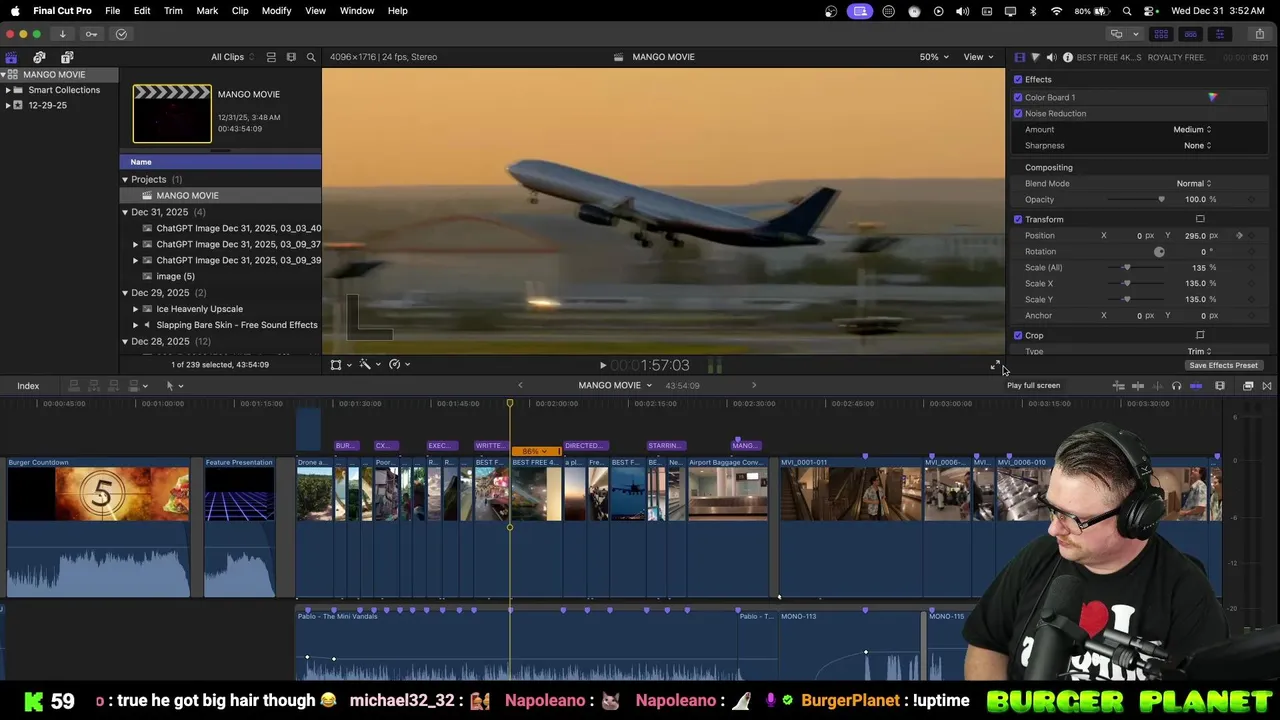Click the Rotation dial control
Viewport: 1280px width, 720px height.
pyautogui.click(x=1159, y=251)
